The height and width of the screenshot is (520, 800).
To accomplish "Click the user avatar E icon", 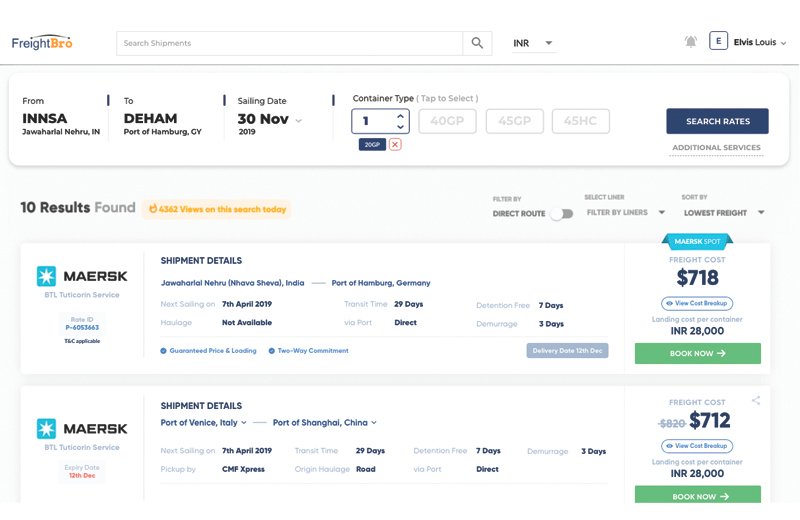I will click(718, 41).
